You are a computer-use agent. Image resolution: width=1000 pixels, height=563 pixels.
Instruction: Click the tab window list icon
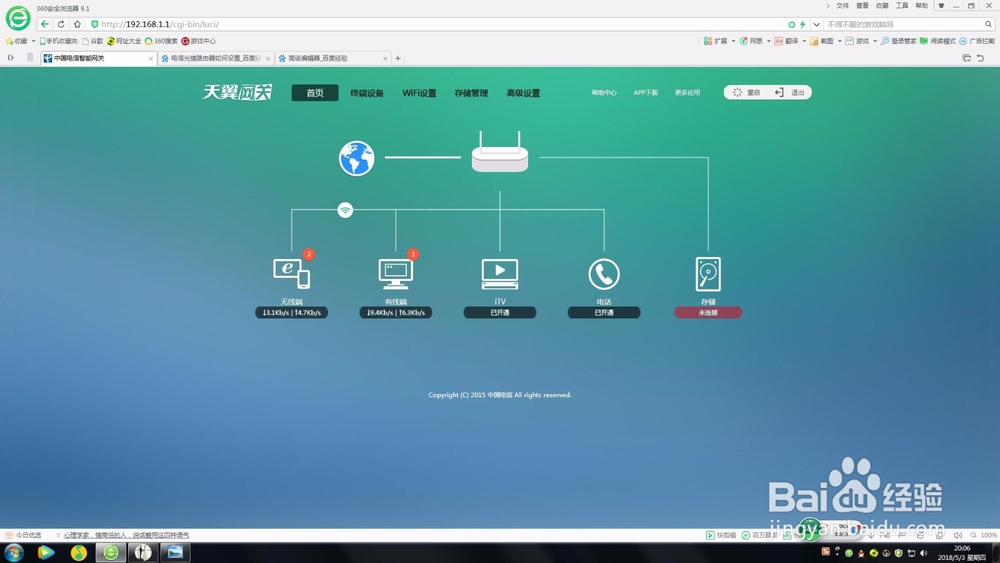[x=966, y=58]
